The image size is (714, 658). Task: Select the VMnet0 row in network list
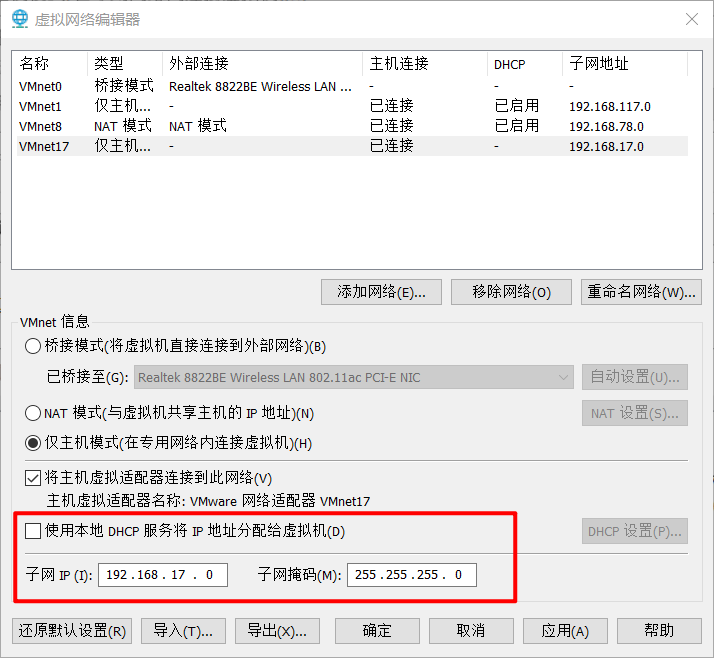click(x=40, y=87)
